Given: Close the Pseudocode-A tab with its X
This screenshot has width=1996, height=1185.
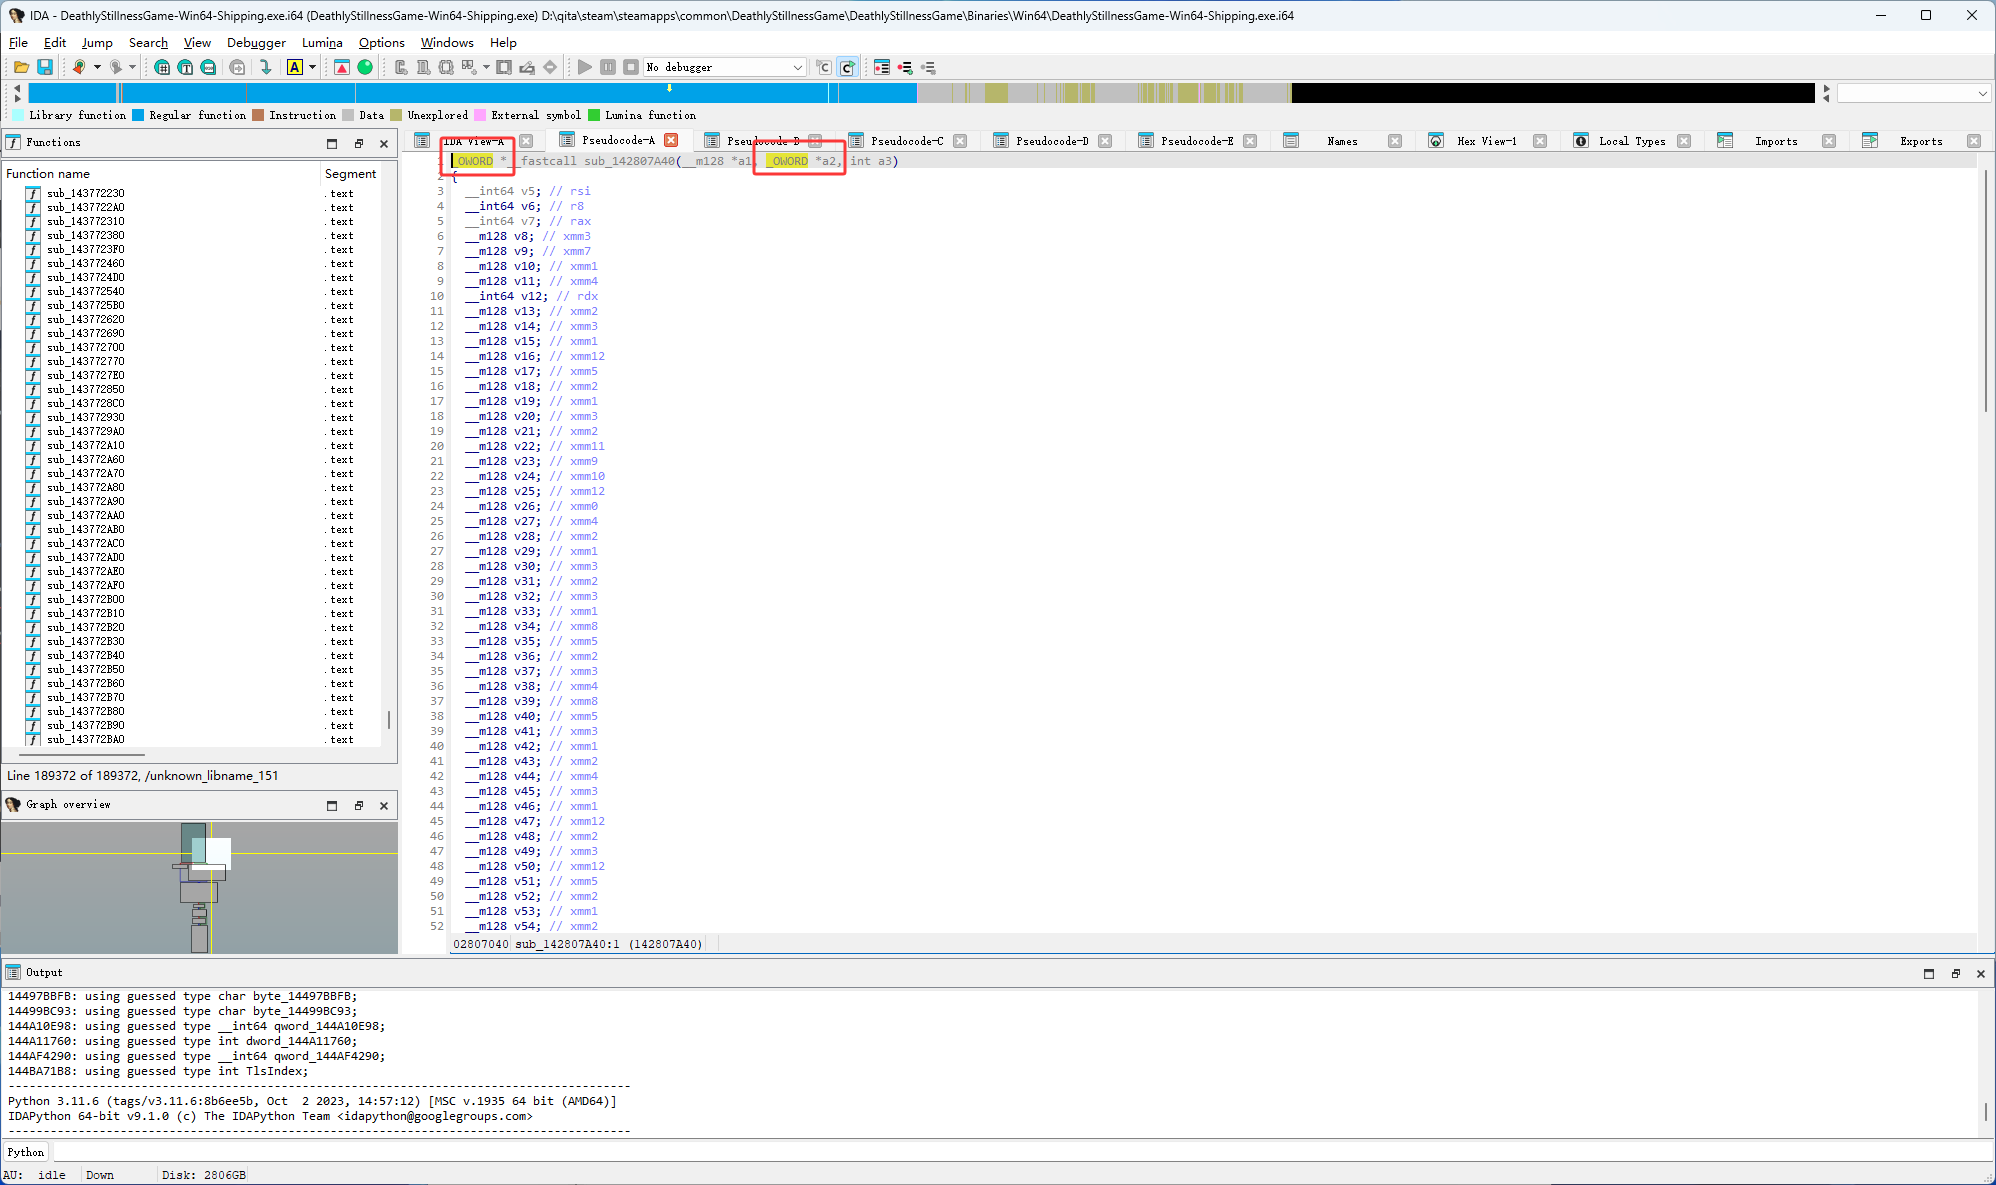Looking at the screenshot, I should [671, 140].
